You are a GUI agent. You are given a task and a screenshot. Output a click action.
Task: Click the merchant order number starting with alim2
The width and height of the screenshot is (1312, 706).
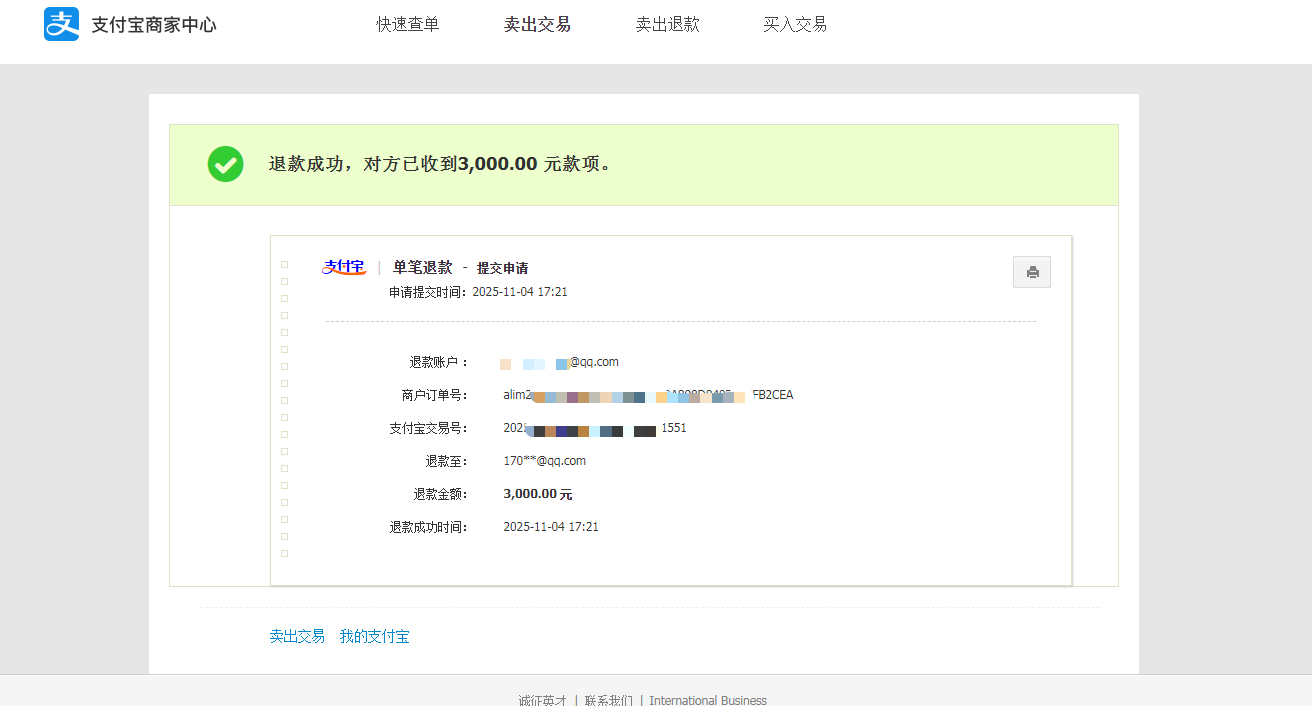pos(648,394)
